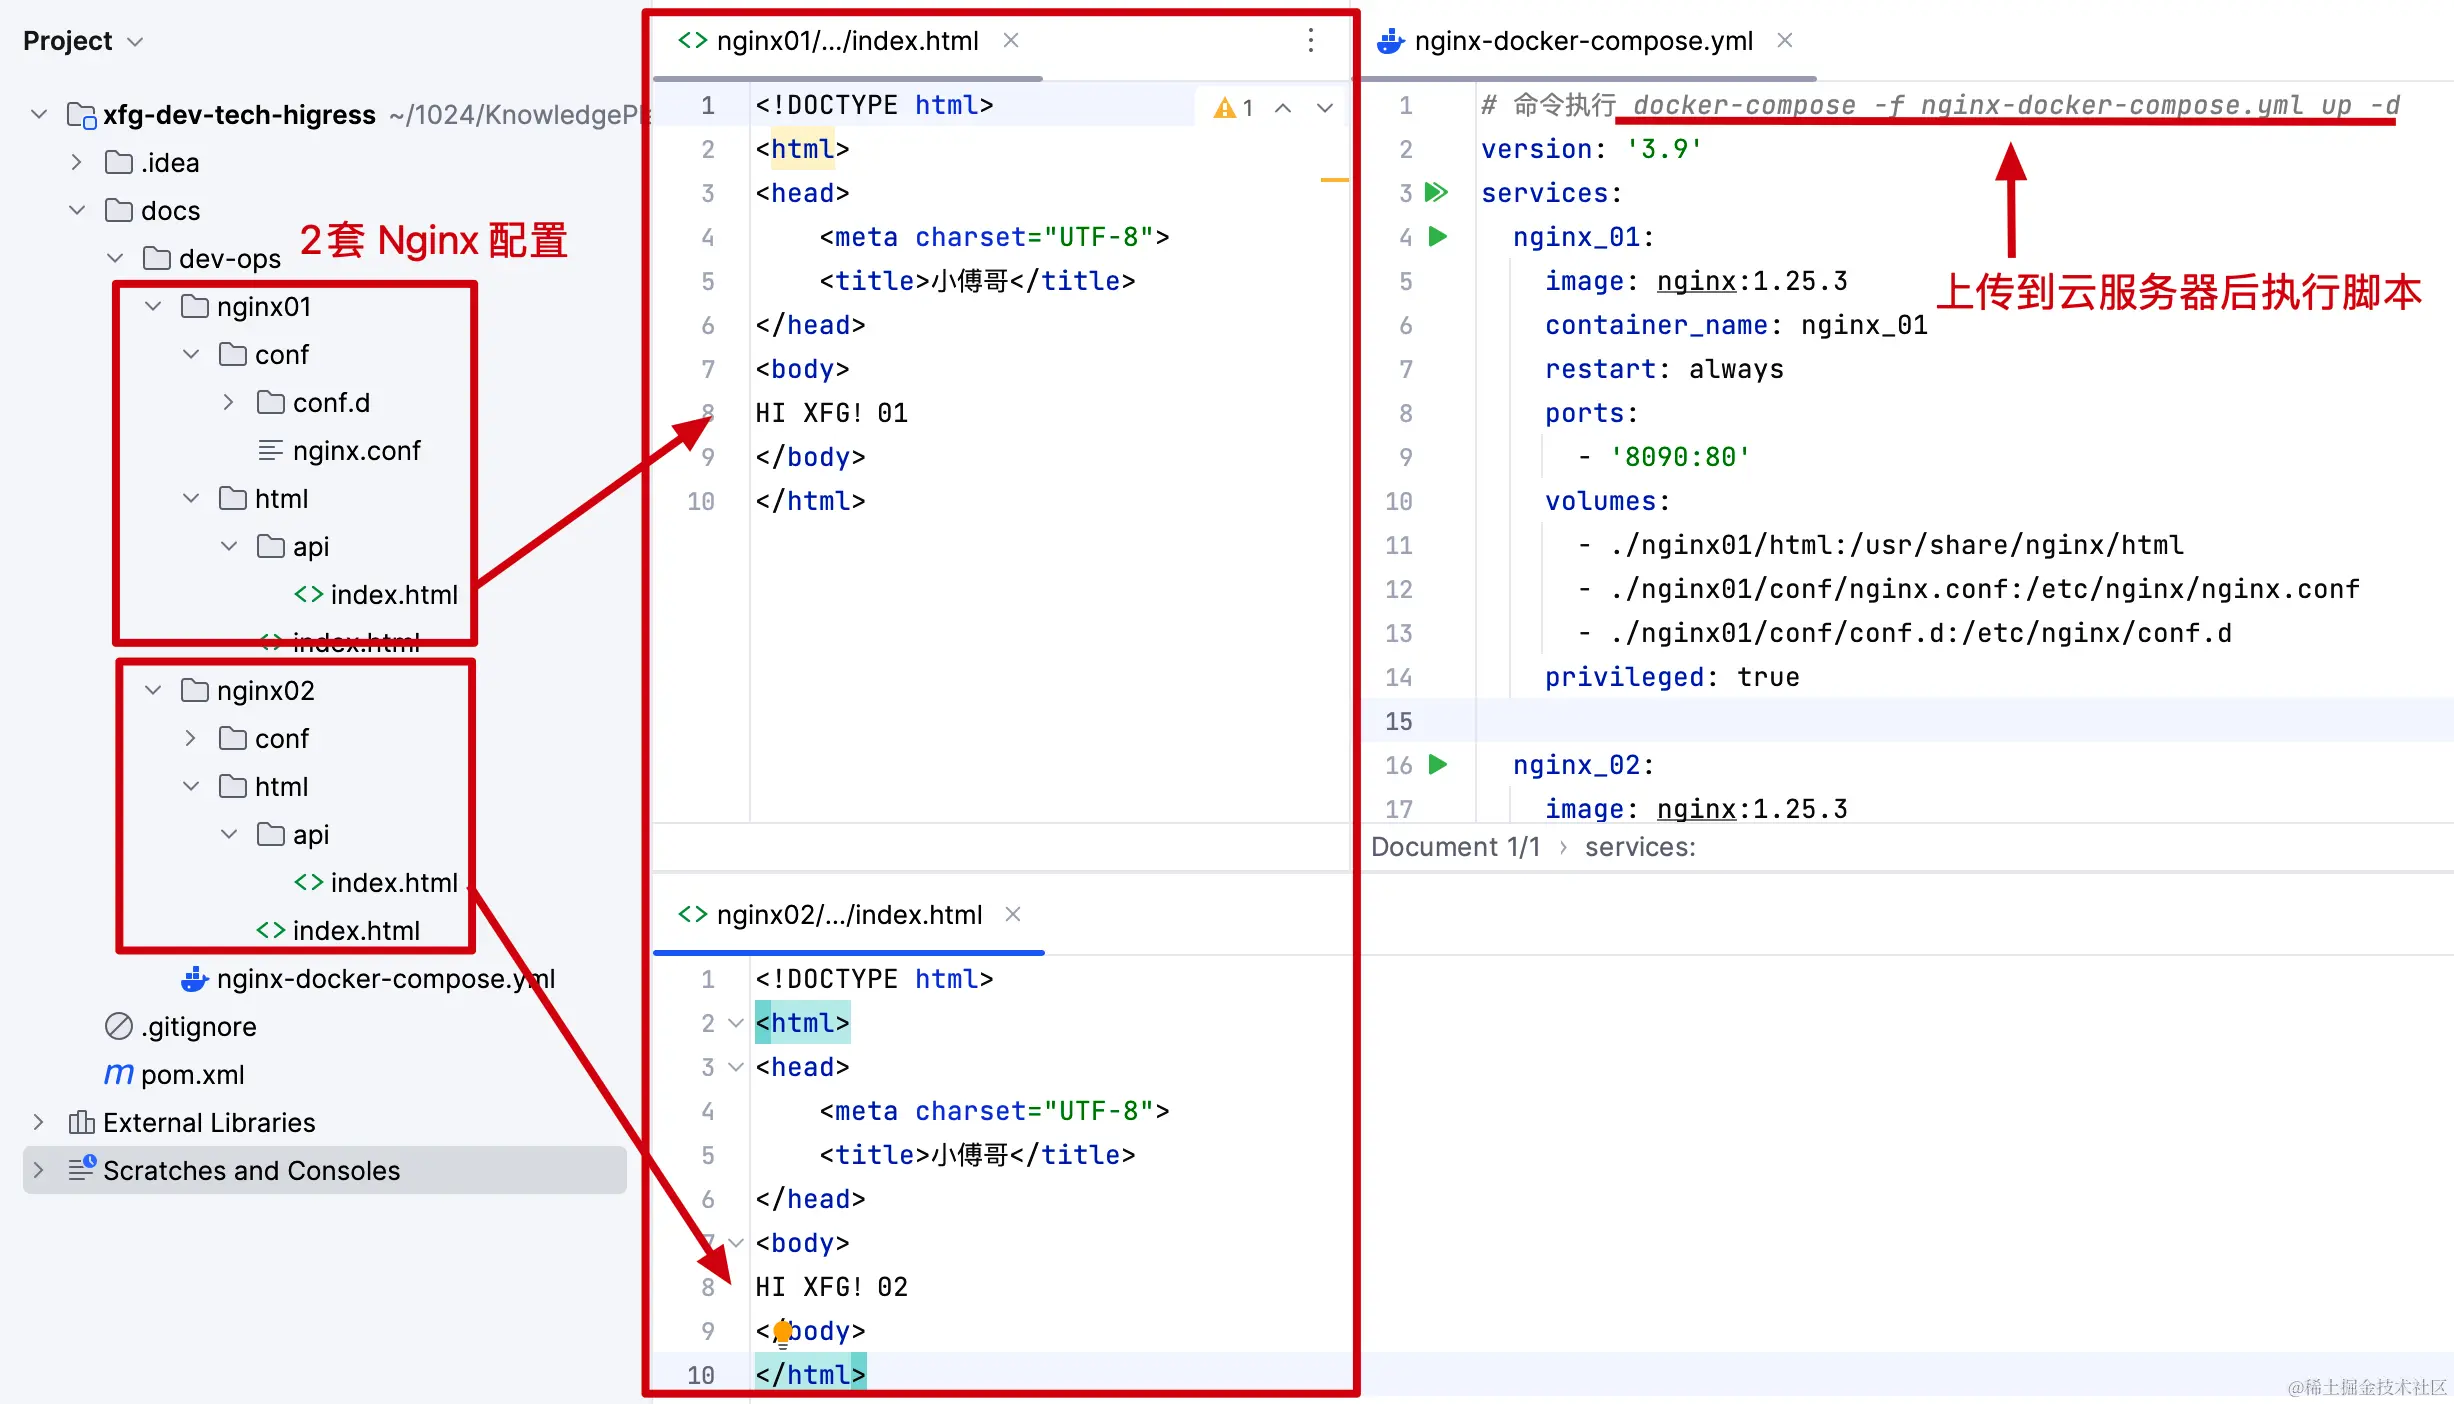Open the editor tab options three-dot menu
This screenshot has height=1404, width=2454.
[1310, 41]
